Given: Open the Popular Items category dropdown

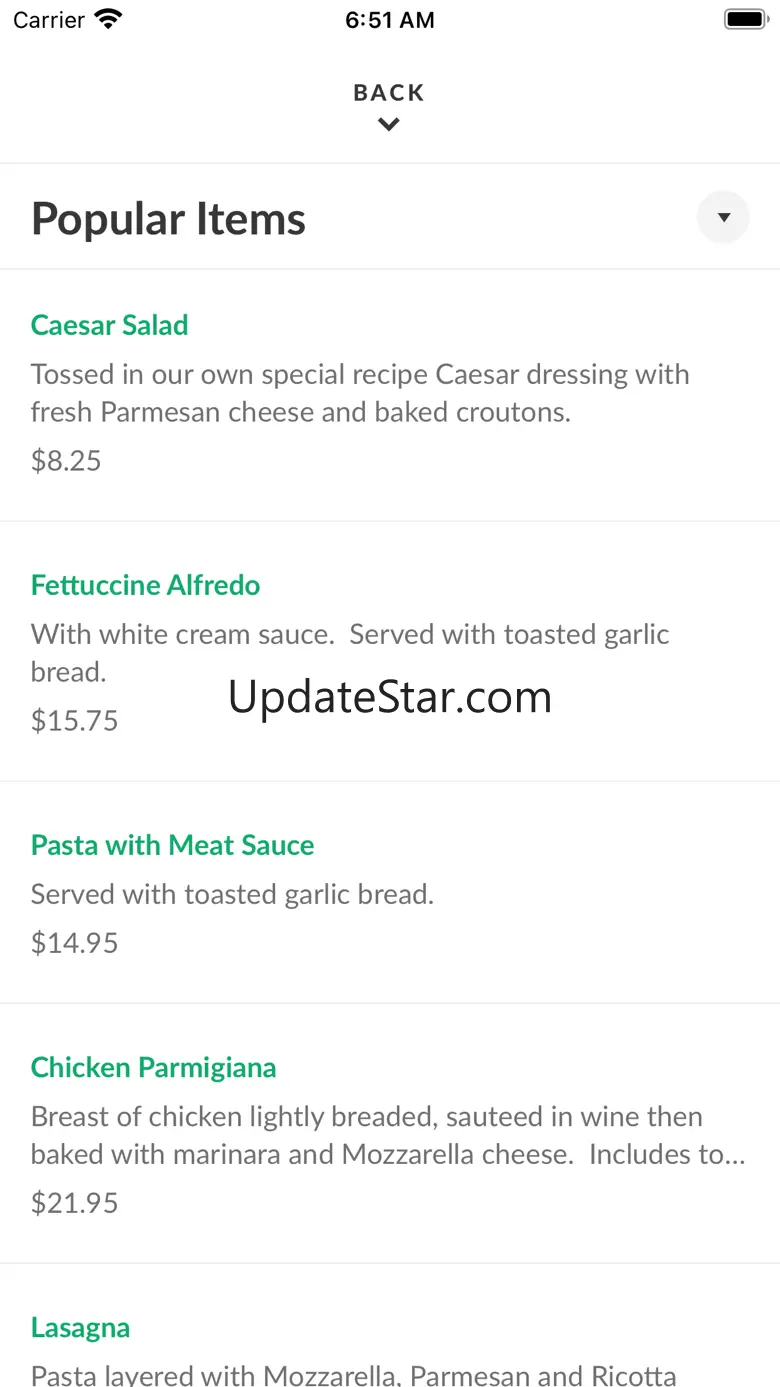Looking at the screenshot, I should coord(723,217).
